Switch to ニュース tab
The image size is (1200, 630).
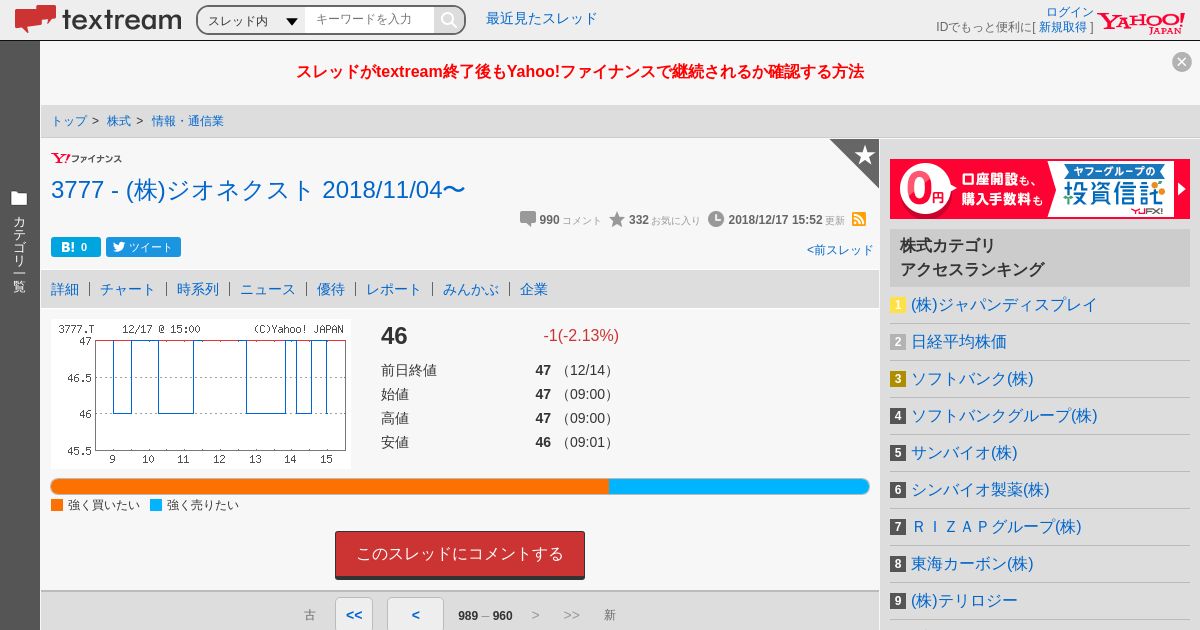268,289
